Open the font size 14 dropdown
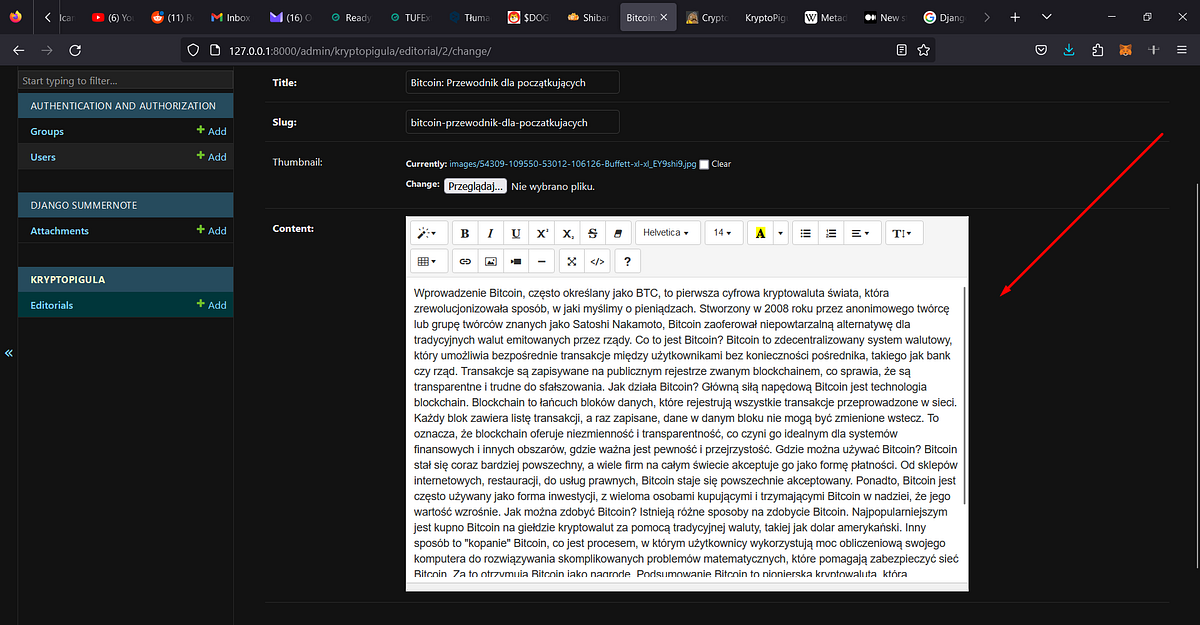 (722, 233)
